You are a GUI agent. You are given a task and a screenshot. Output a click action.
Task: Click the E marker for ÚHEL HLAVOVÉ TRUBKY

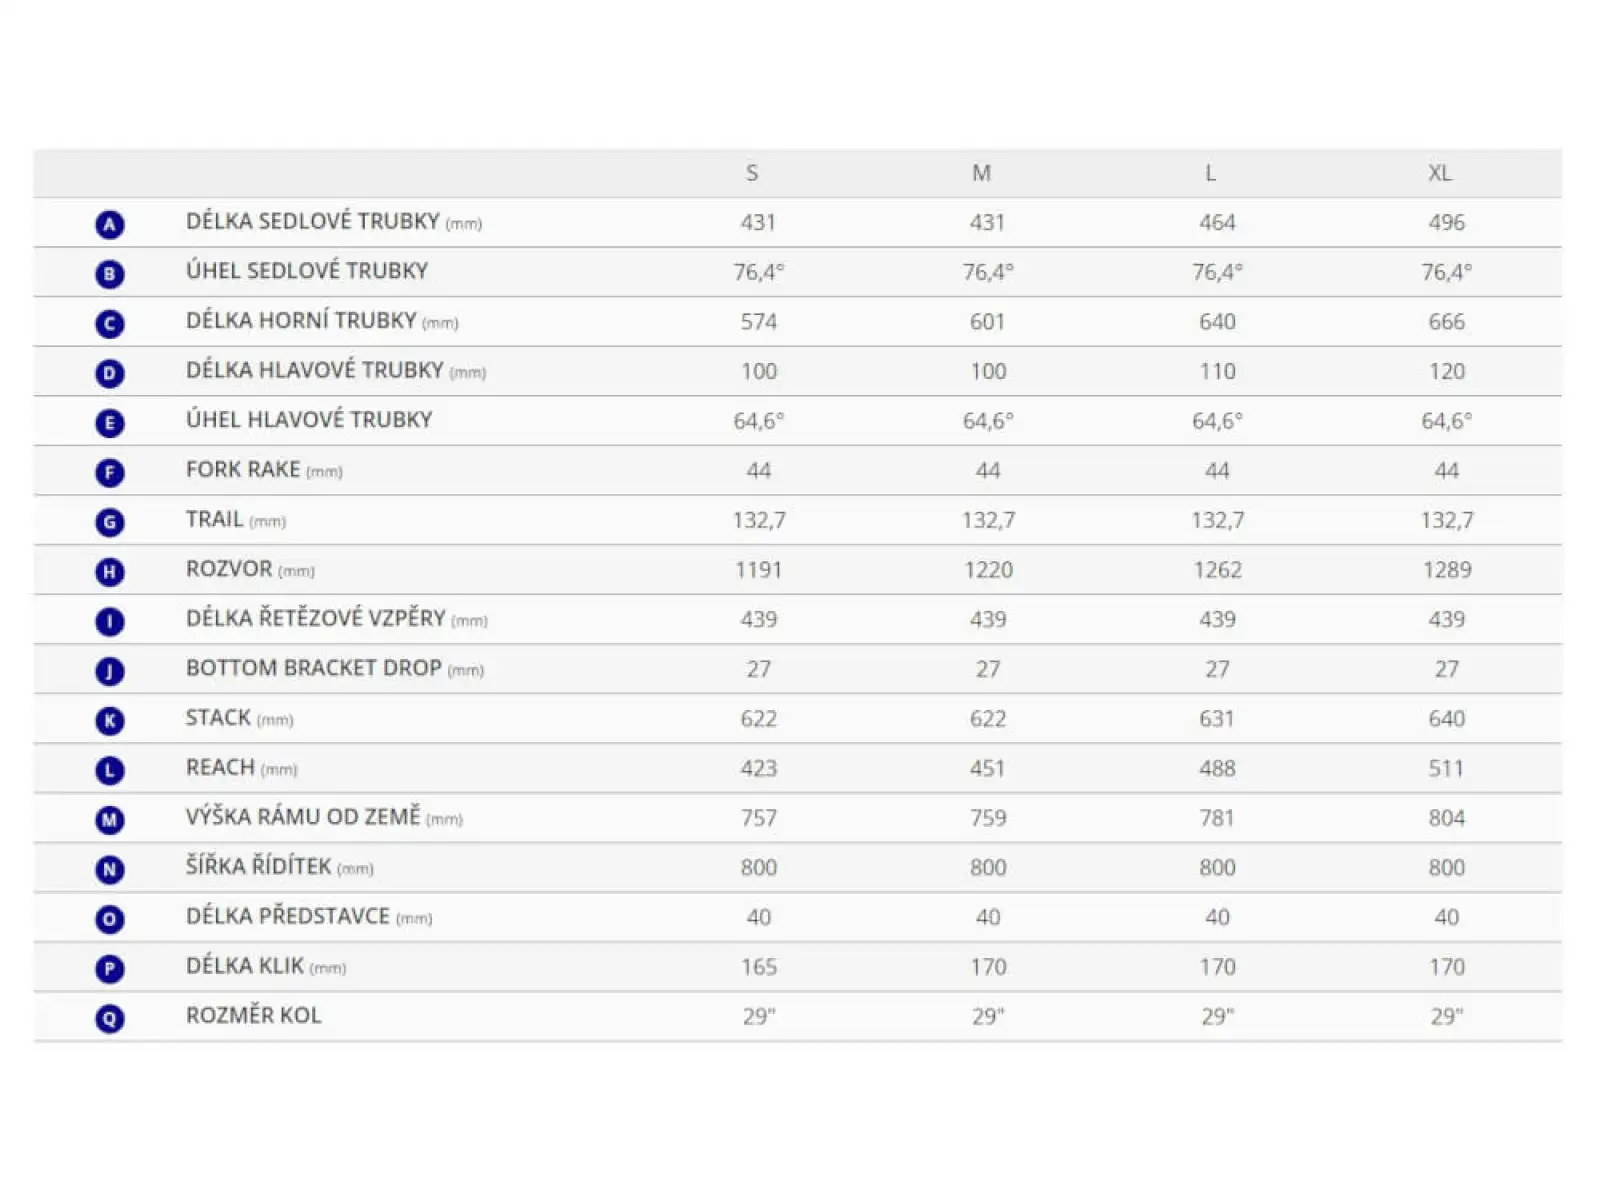point(110,423)
